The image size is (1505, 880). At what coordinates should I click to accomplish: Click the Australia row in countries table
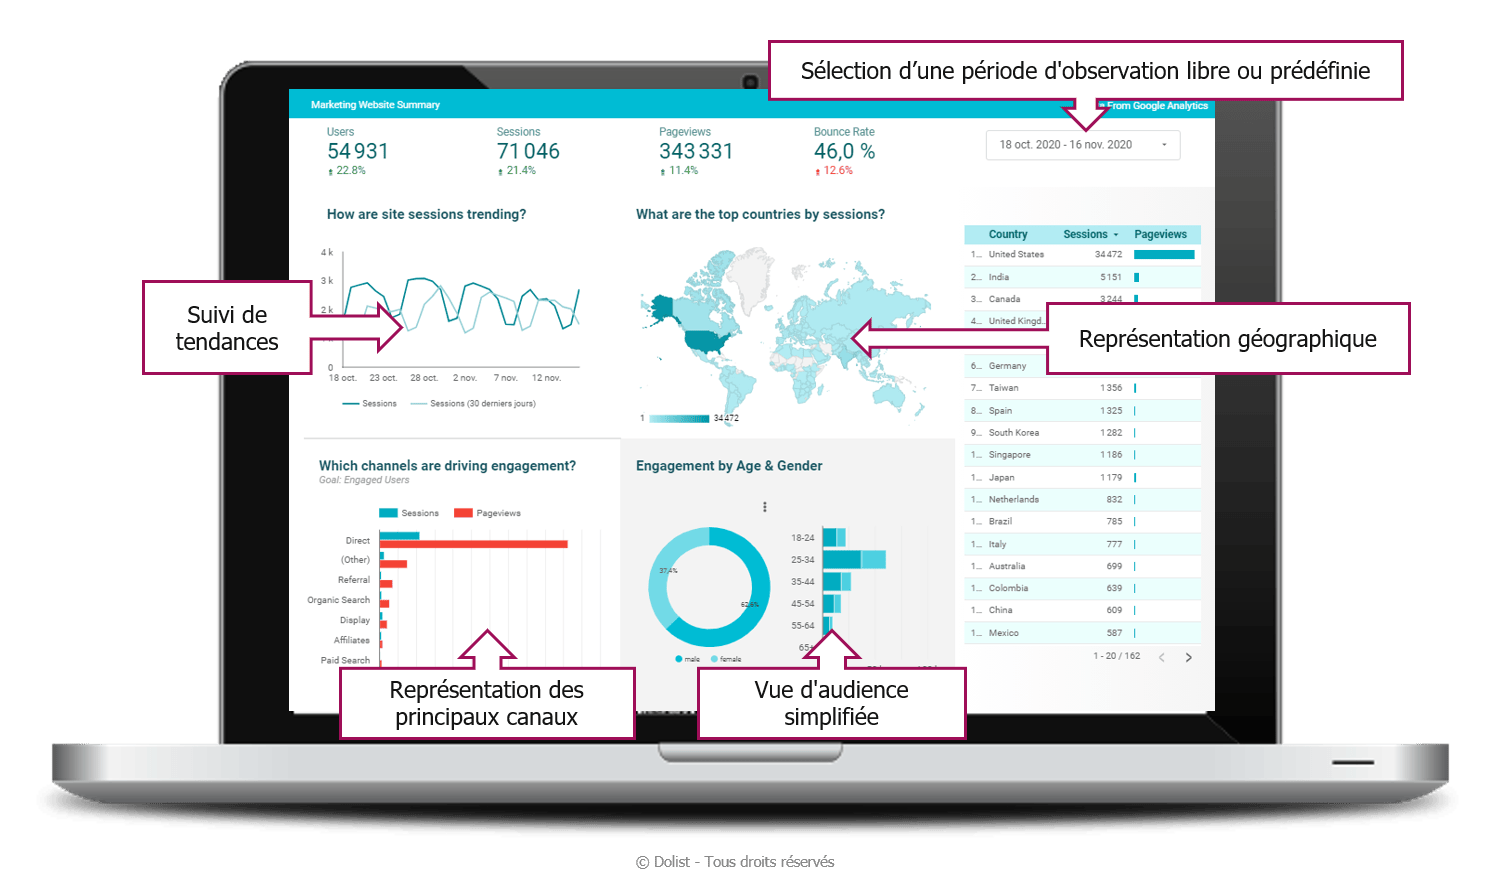click(1083, 566)
